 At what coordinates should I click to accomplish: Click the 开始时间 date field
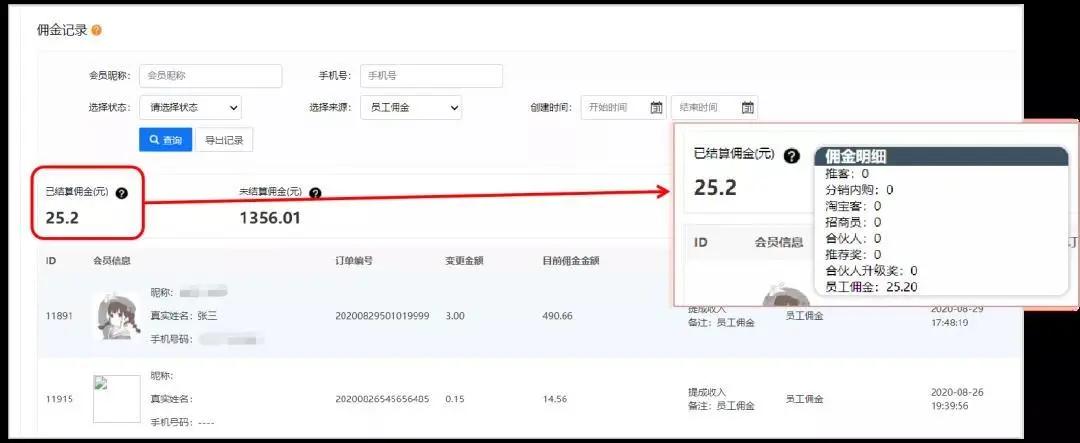coord(624,107)
